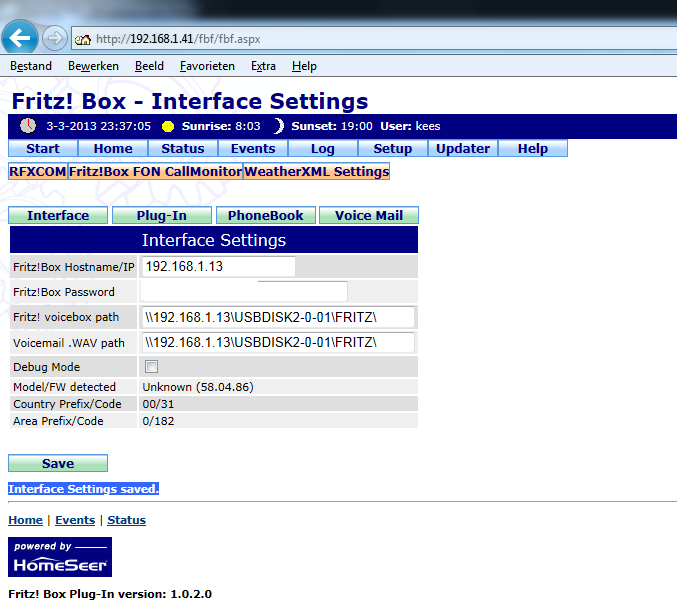This screenshot has height=603, width=677.
Task: Click the 'Area Prefix/Code' label
Action: (58, 421)
